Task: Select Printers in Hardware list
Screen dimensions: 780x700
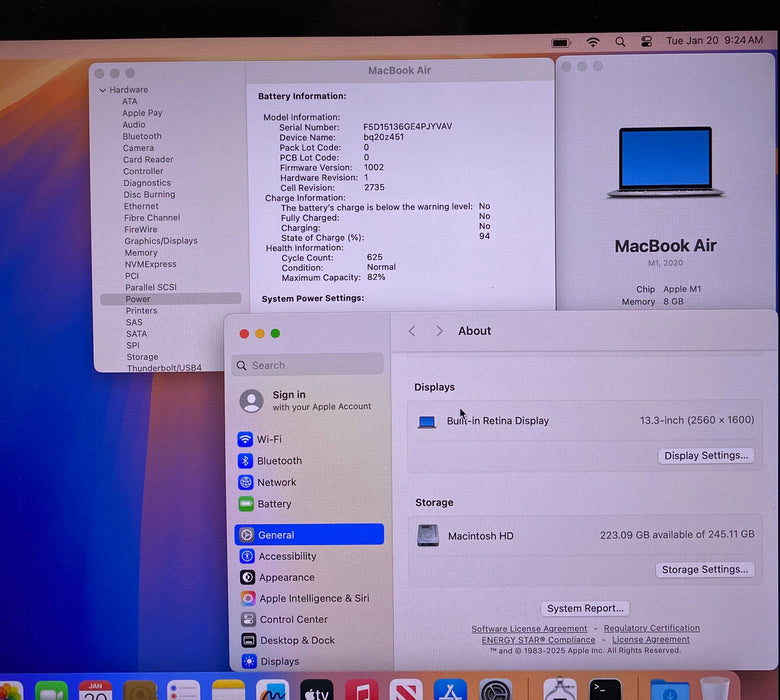Action: coord(141,310)
